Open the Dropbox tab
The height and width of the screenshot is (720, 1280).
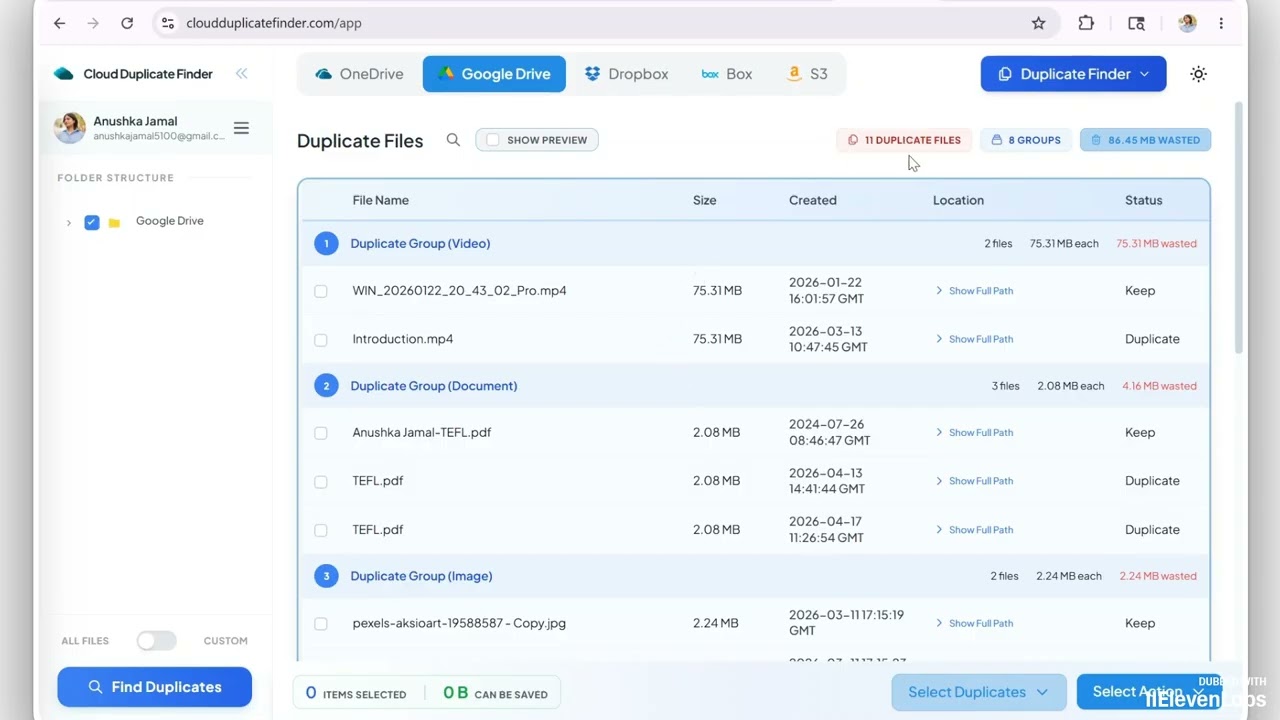tap(626, 74)
